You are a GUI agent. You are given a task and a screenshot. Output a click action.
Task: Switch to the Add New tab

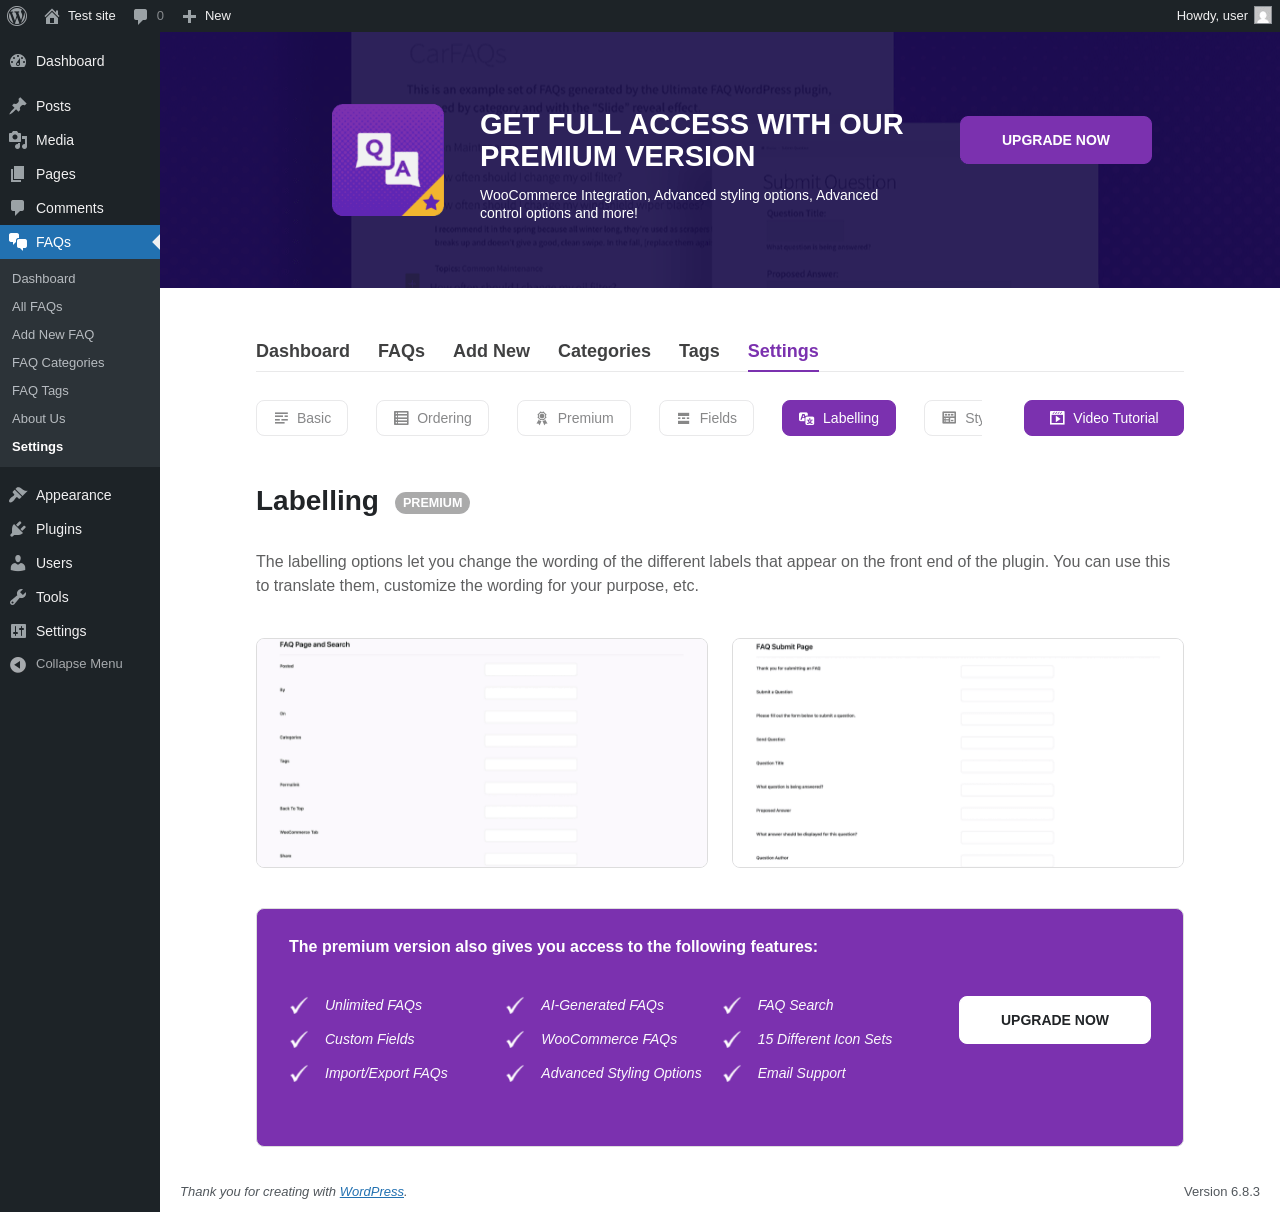(491, 351)
